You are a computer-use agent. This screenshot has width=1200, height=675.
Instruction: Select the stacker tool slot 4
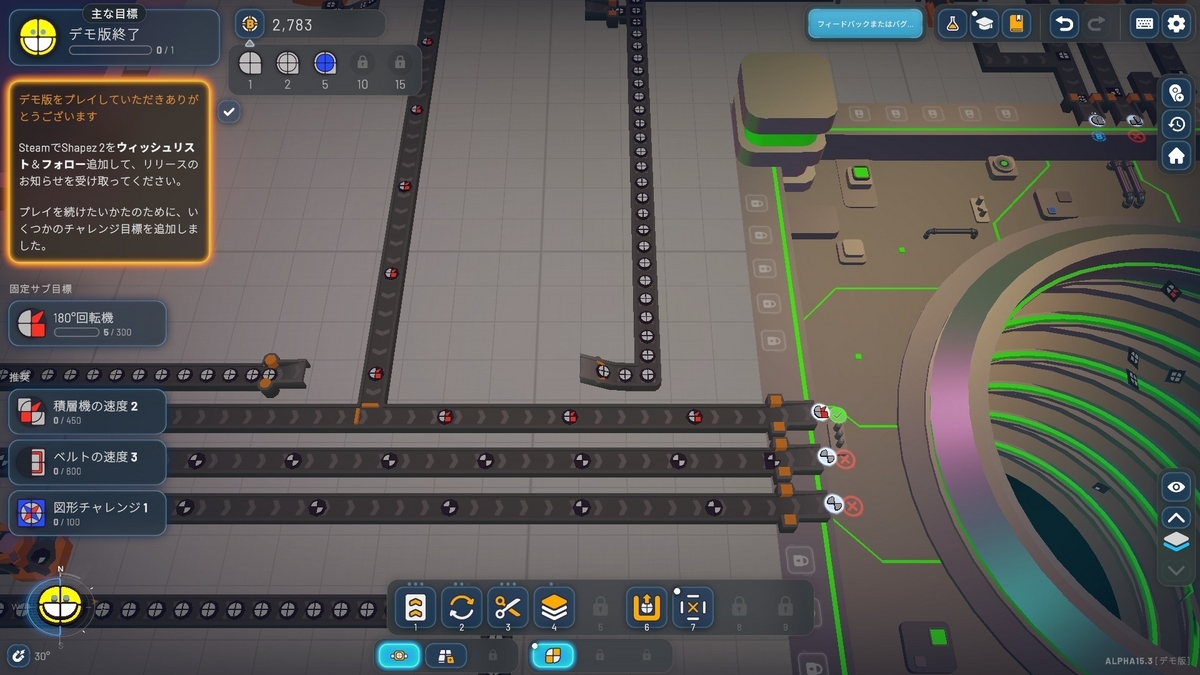(x=554, y=607)
